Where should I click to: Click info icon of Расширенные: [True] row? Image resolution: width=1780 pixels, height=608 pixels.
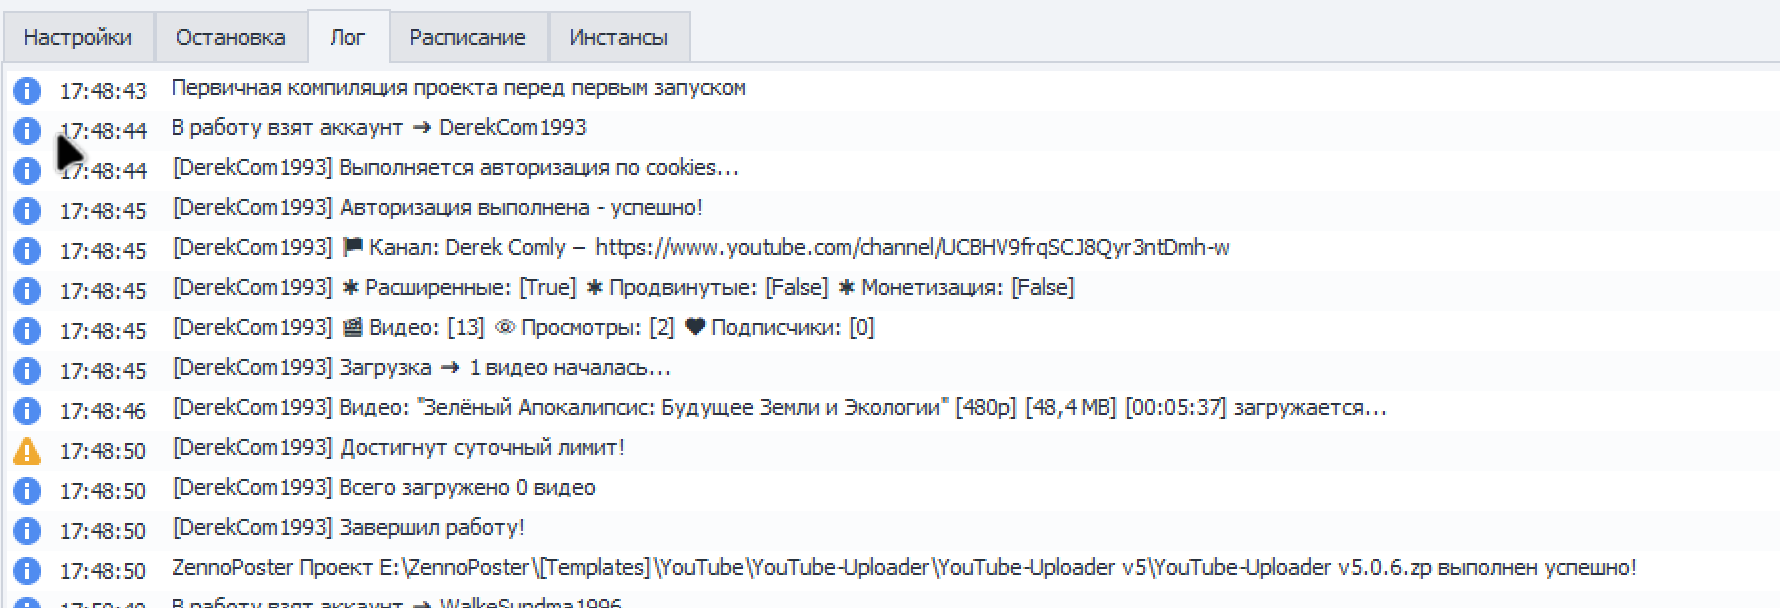[x=27, y=291]
